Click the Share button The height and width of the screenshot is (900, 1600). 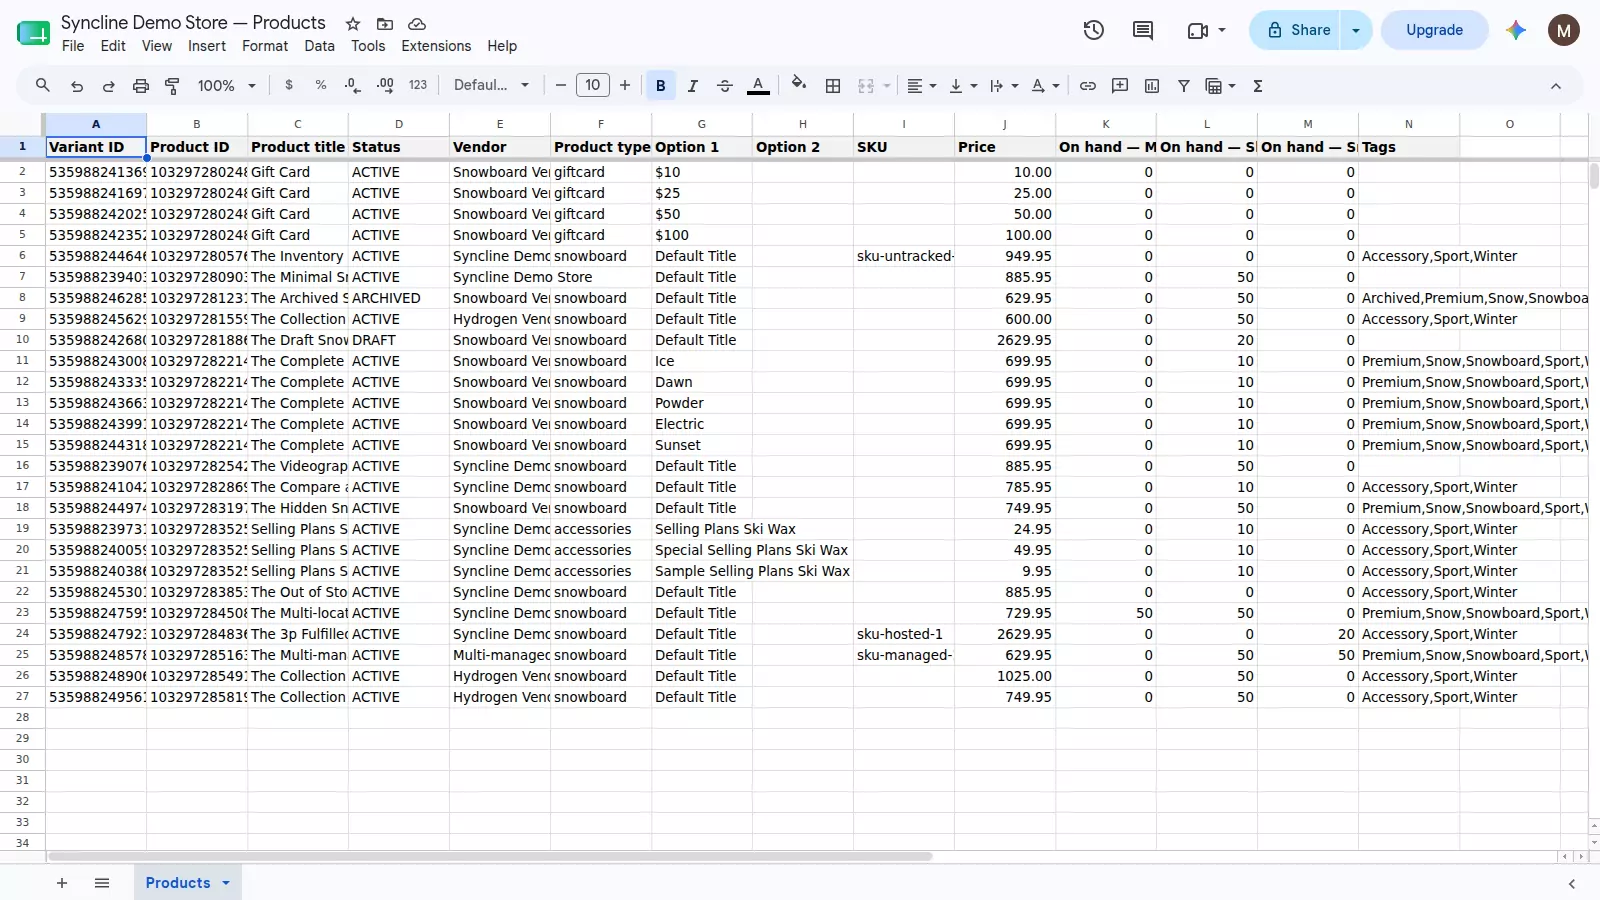click(1297, 30)
